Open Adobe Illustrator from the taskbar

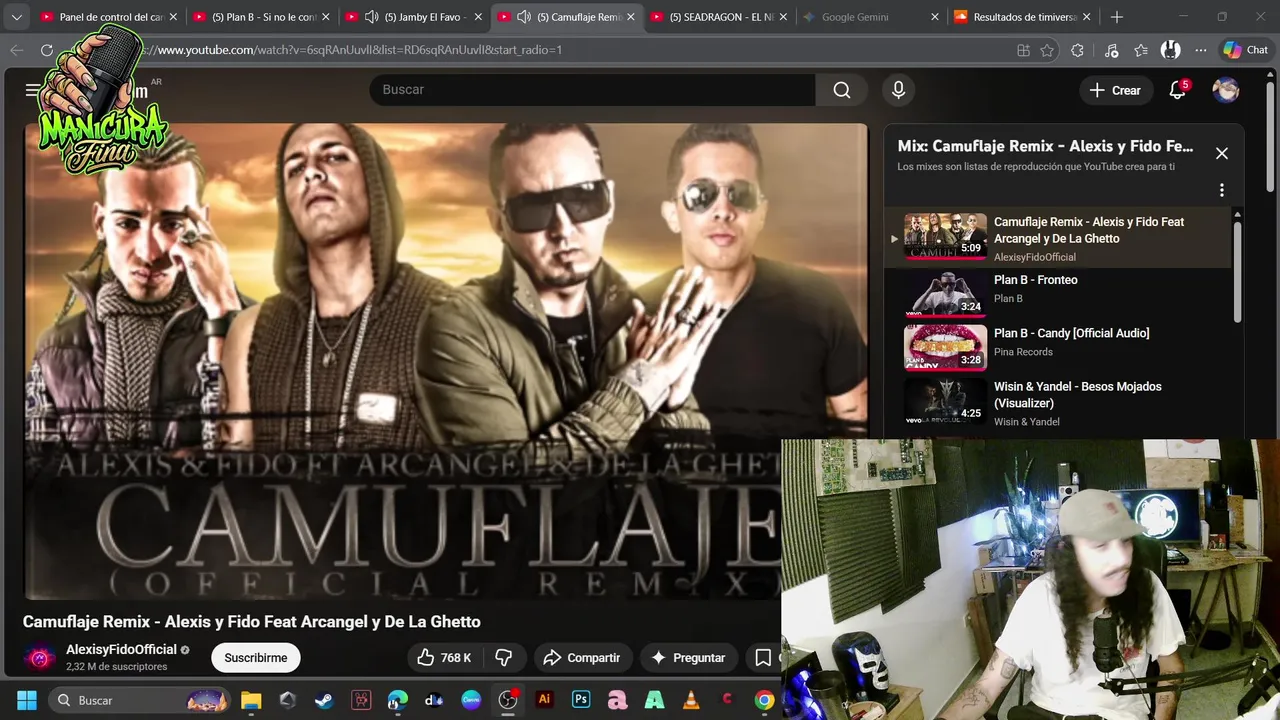pyautogui.click(x=544, y=700)
